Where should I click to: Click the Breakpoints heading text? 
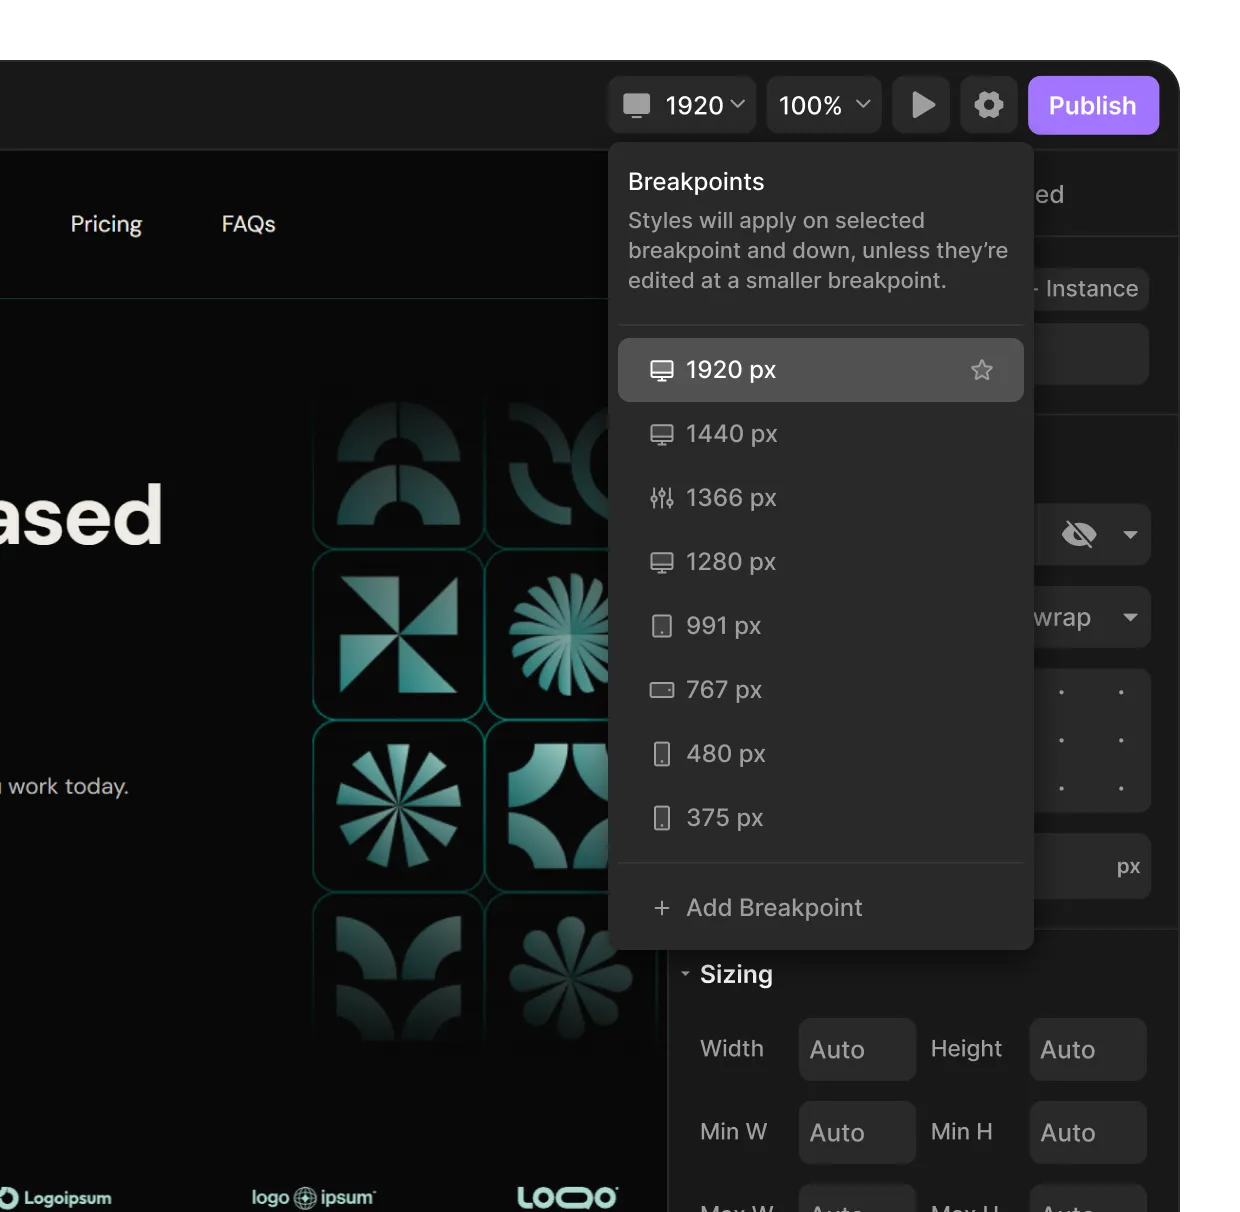tap(696, 182)
